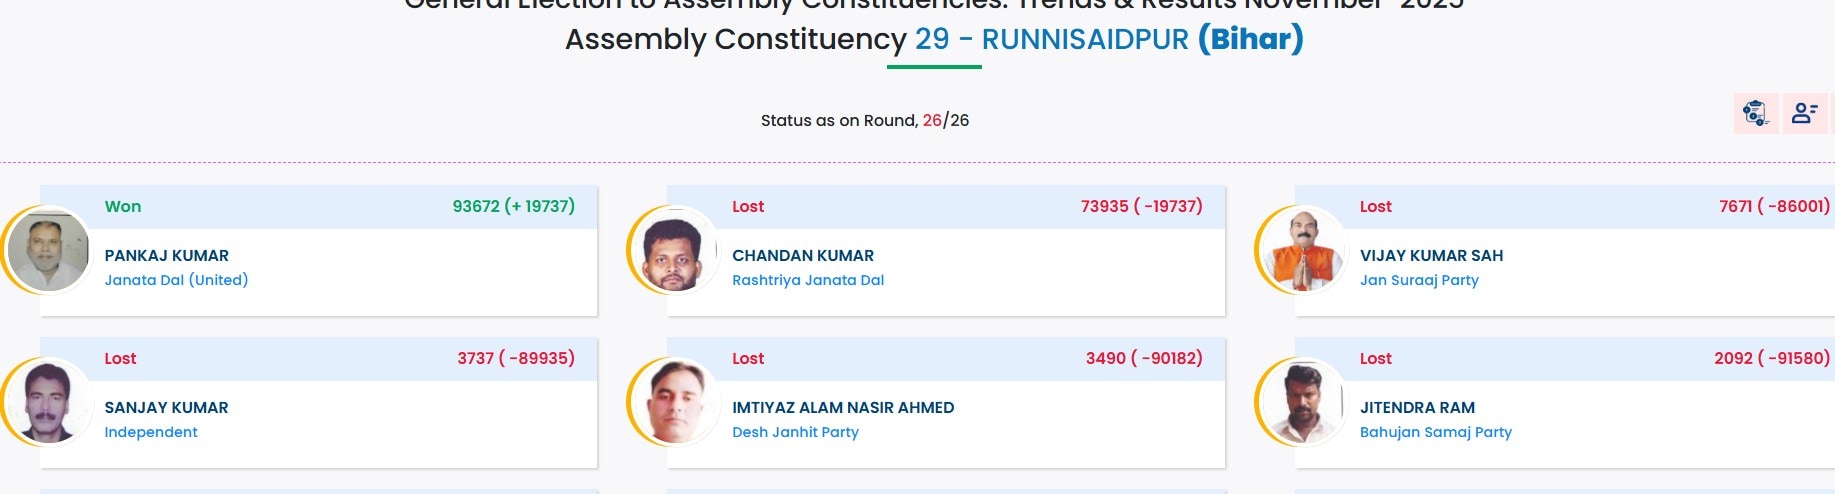Select the Janata Dal (United) party label
This screenshot has height=494, width=1835.
(176, 280)
